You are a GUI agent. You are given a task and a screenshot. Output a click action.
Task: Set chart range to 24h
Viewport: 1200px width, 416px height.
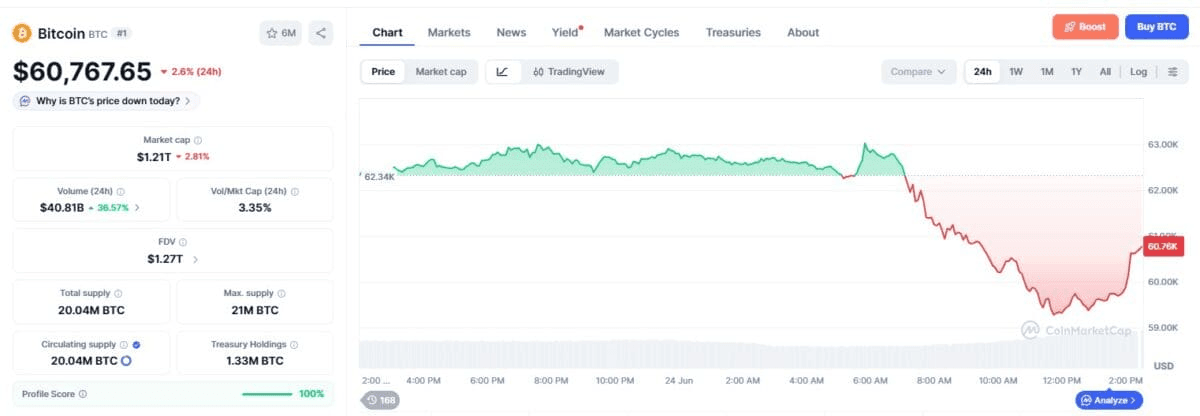click(x=982, y=72)
